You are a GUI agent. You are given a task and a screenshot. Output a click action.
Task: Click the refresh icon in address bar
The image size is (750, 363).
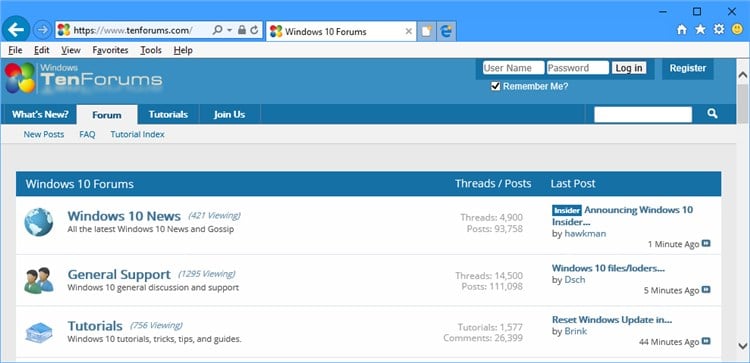coord(254,30)
